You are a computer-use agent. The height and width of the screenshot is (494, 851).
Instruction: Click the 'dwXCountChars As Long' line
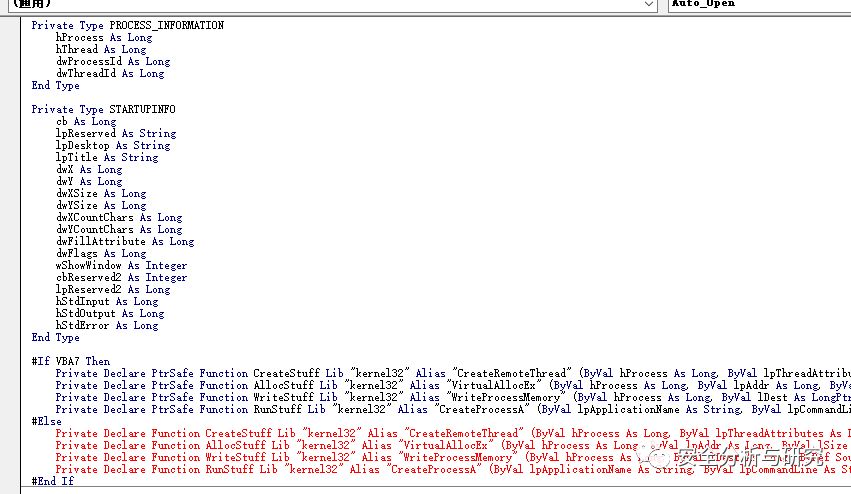pyautogui.click(x=119, y=217)
